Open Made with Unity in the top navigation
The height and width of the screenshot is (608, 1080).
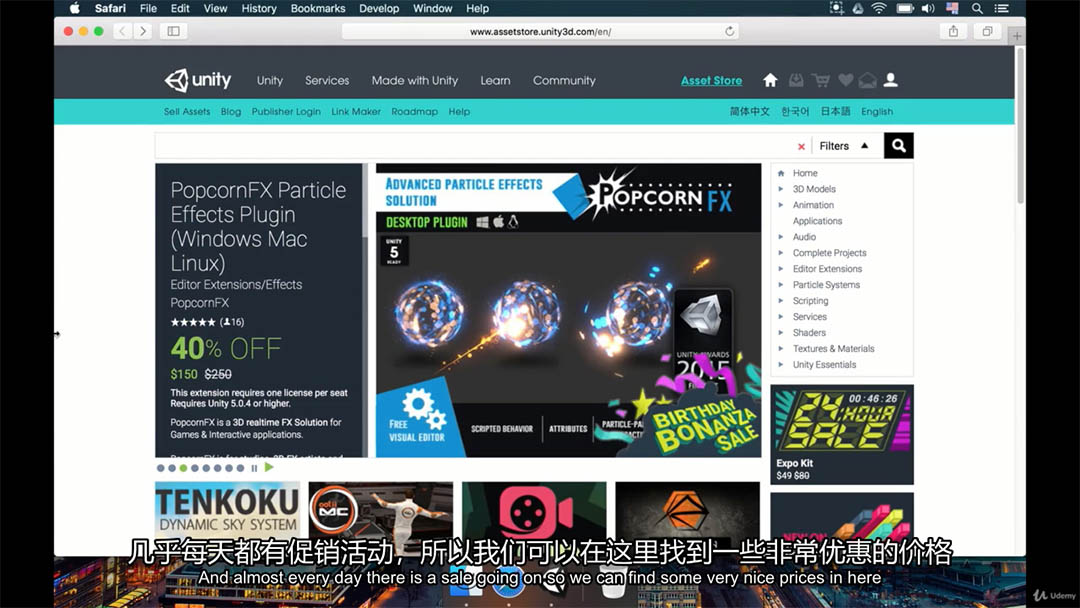pyautogui.click(x=415, y=81)
